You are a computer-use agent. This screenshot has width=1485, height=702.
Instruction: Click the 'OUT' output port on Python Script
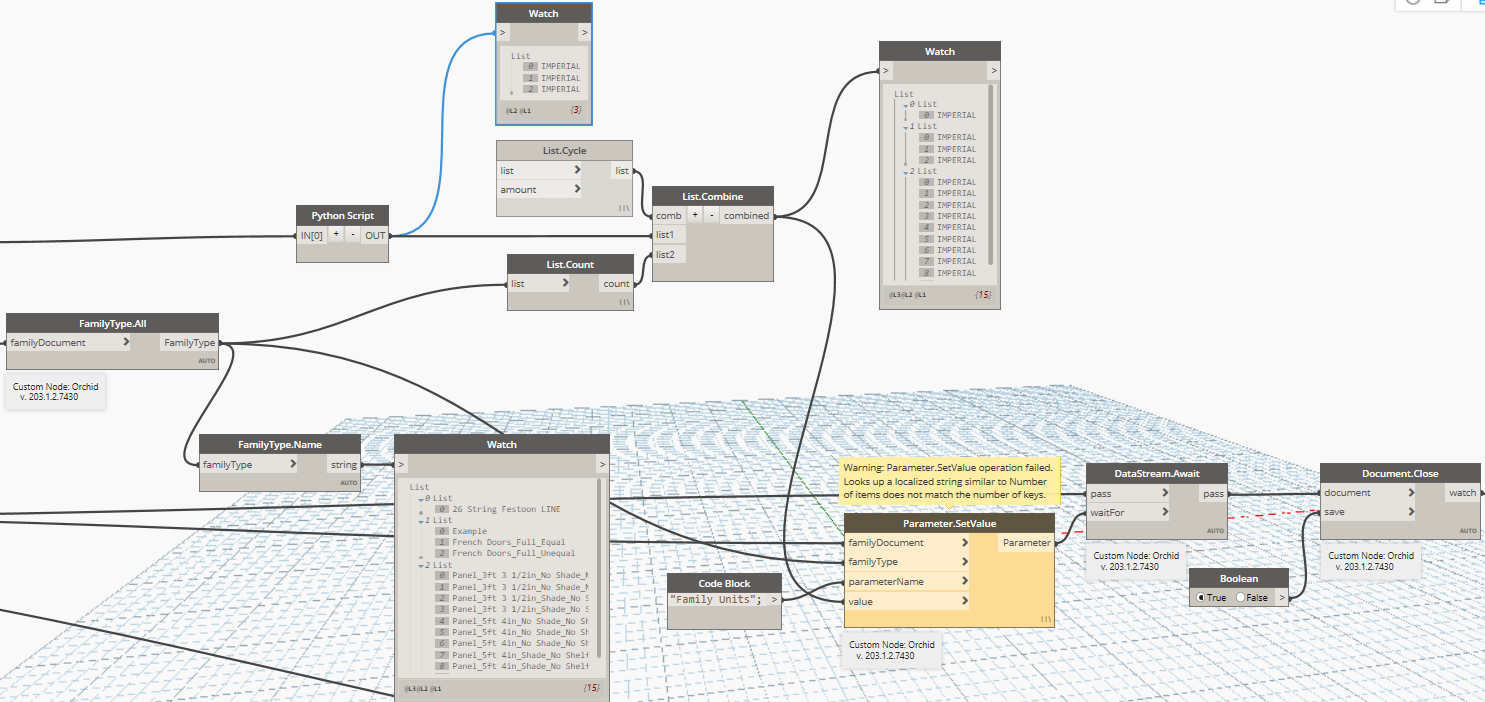[x=375, y=235]
